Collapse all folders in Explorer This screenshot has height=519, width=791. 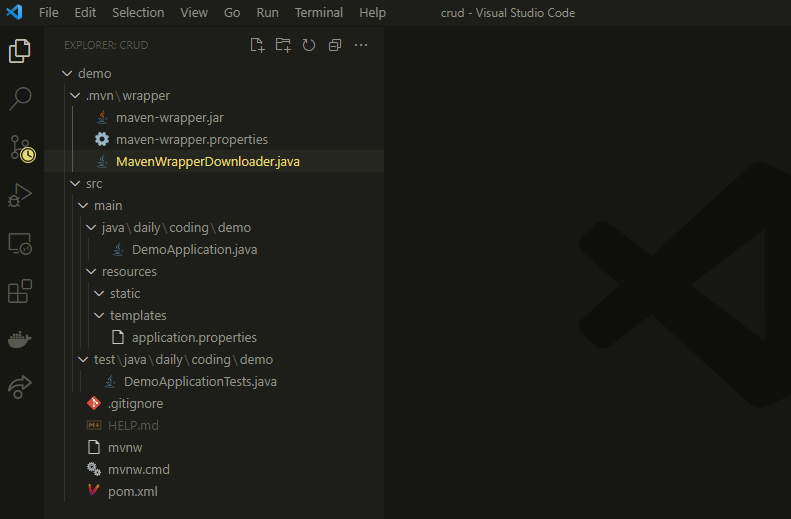(x=335, y=45)
